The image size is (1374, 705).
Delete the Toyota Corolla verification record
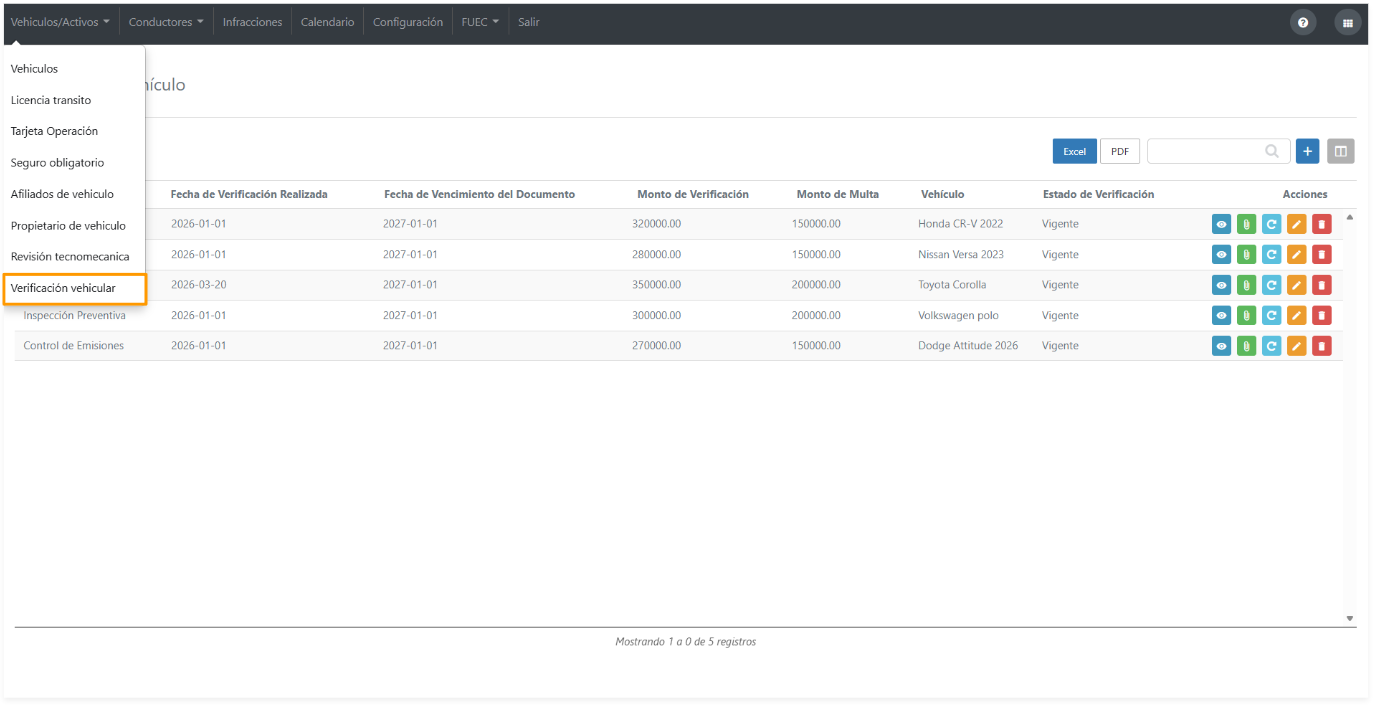[x=1321, y=285]
